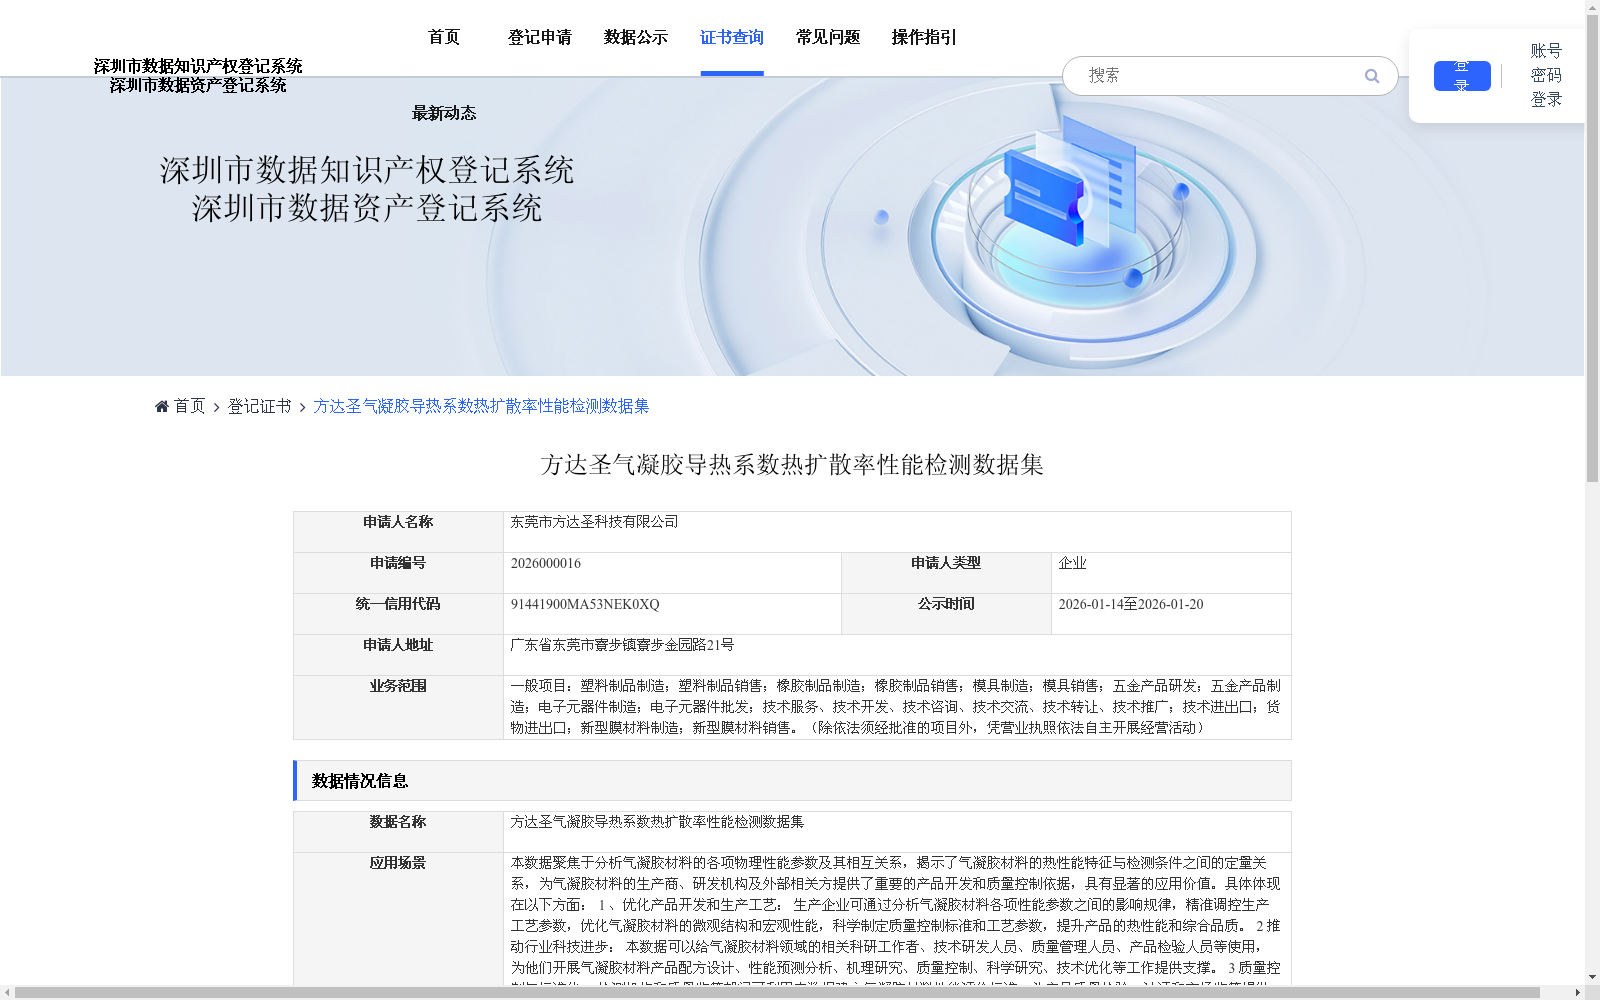The image size is (1600, 1000).
Task: Click the home icon in the breadcrumb
Action: pyautogui.click(x=162, y=406)
